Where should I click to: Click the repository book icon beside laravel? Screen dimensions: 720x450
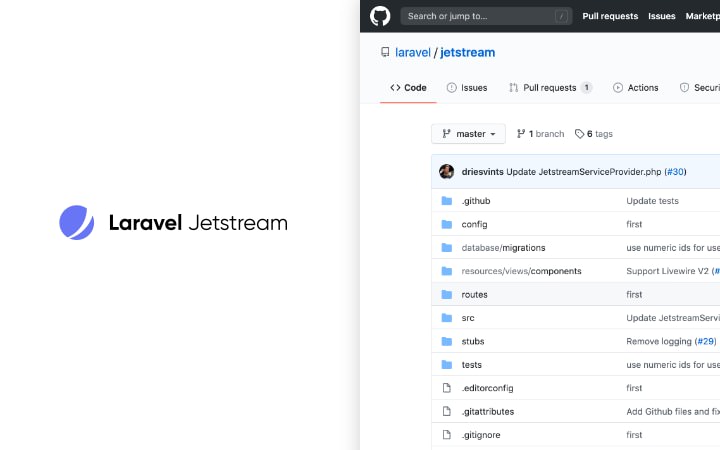(385, 52)
